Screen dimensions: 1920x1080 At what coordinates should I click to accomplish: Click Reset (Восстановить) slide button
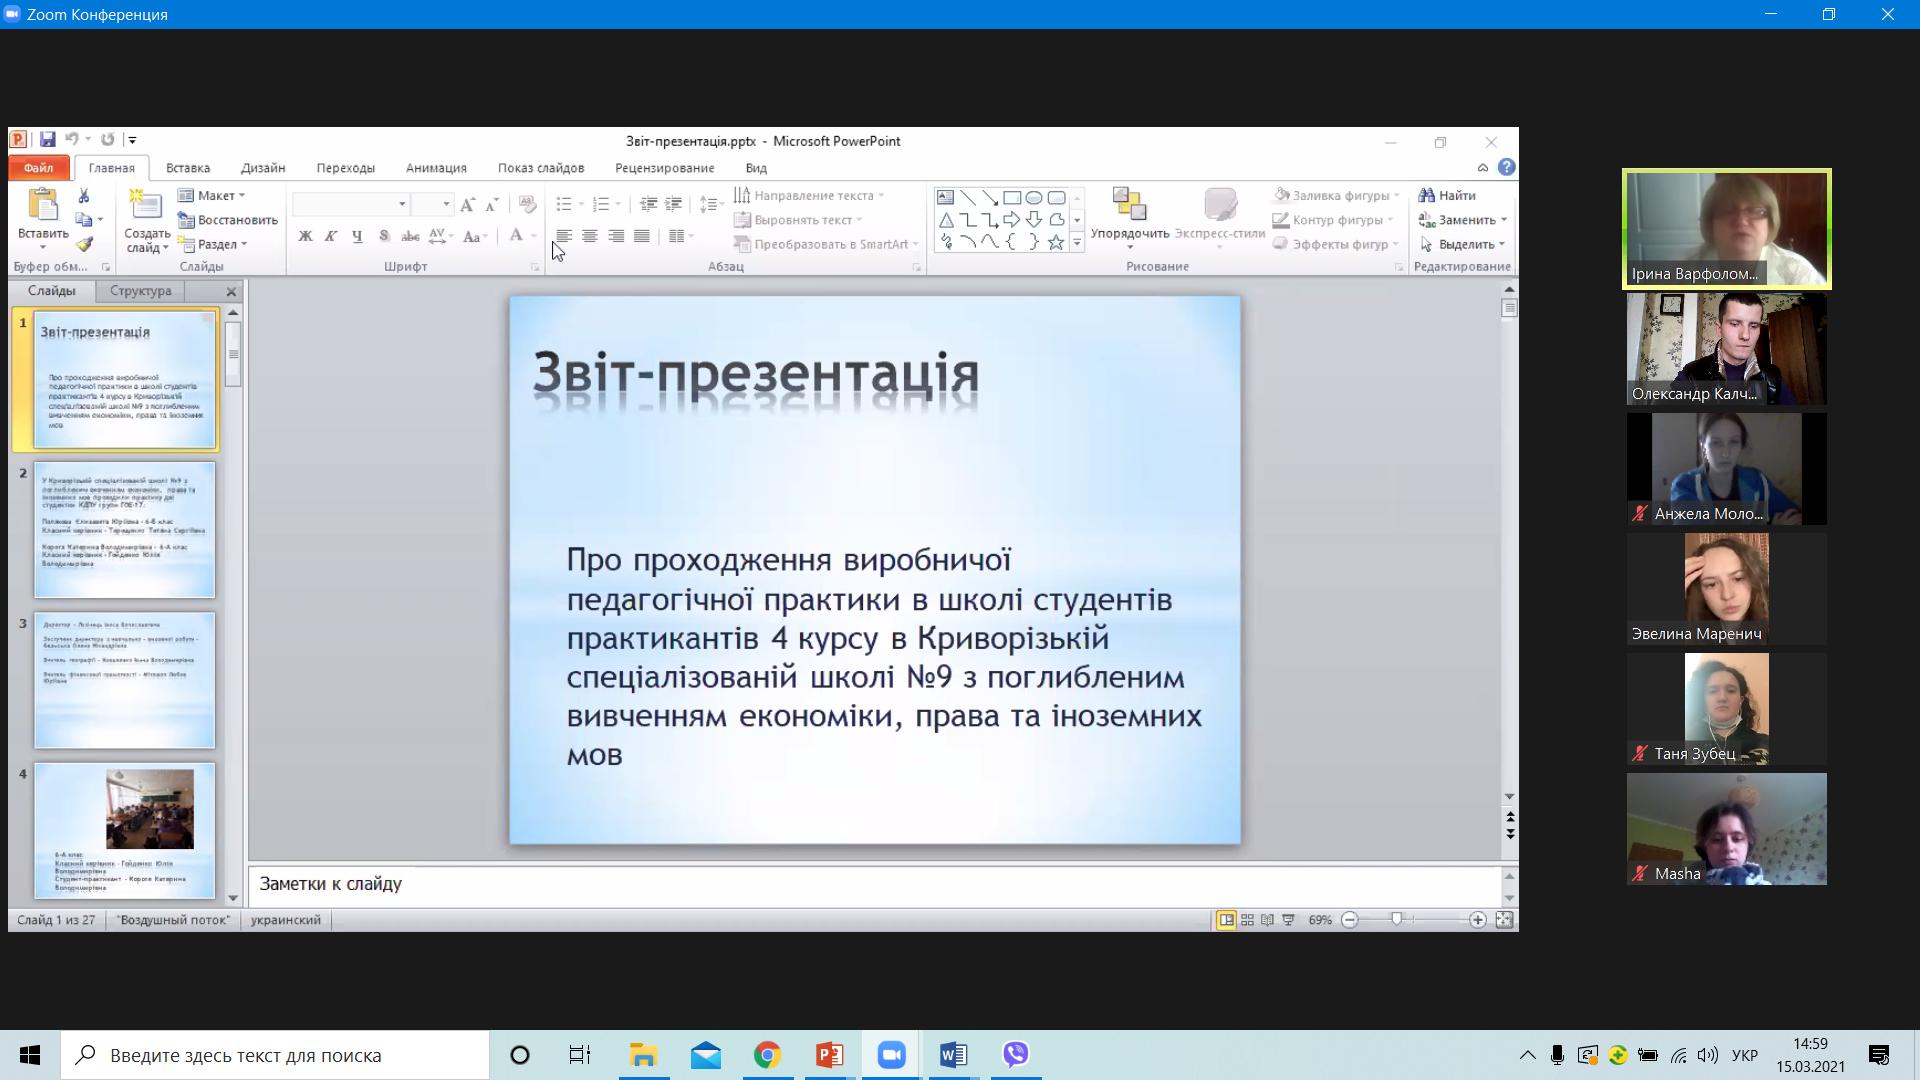point(228,220)
